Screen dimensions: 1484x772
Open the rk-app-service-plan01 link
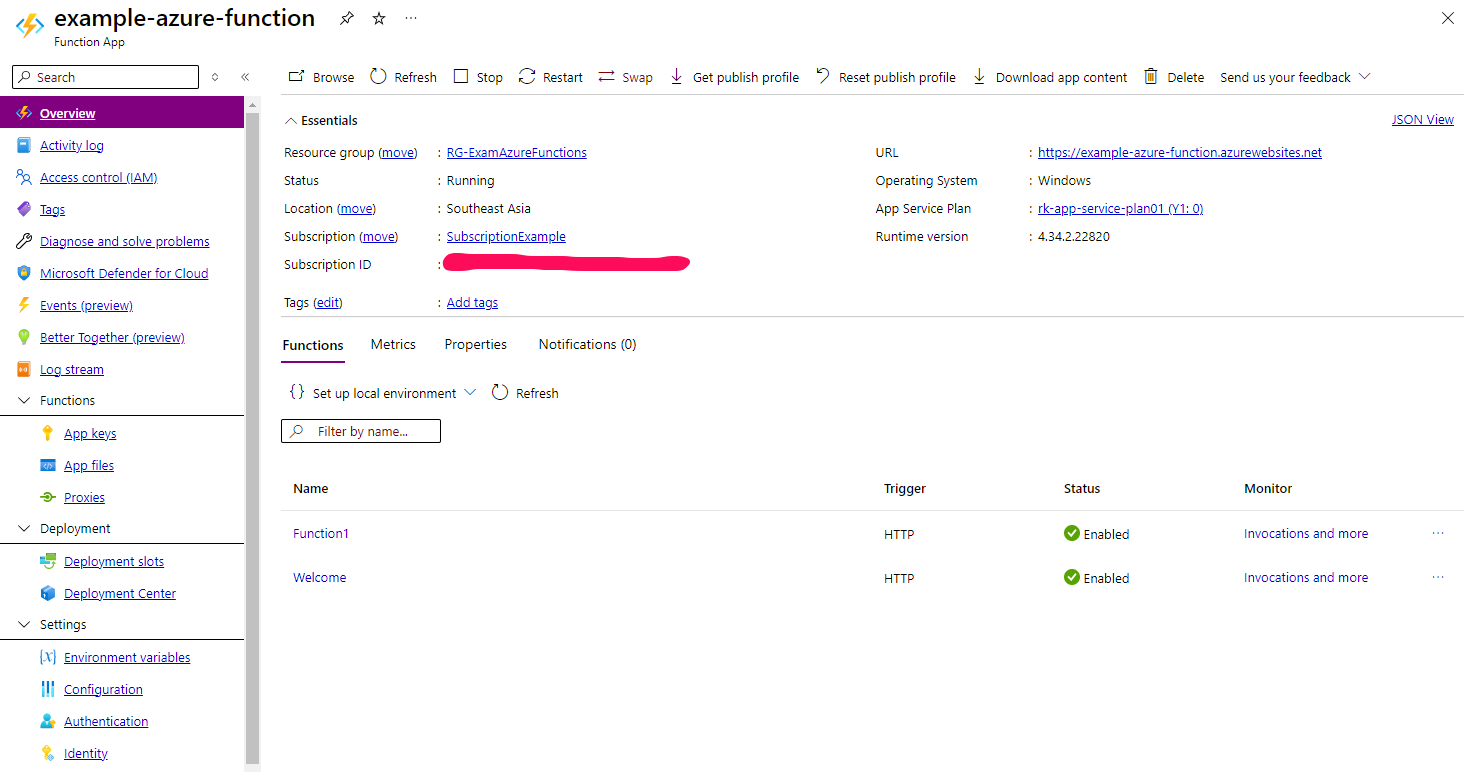[1120, 208]
